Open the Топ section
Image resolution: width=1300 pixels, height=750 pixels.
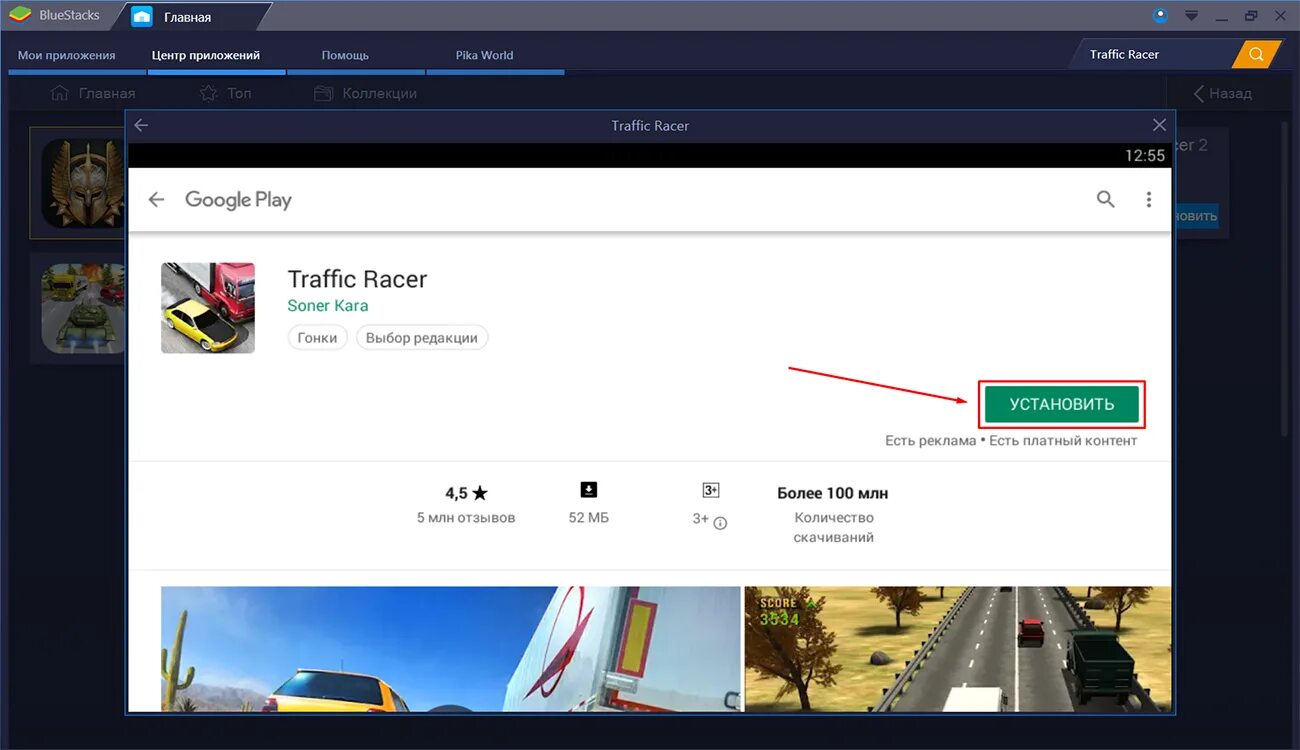[225, 93]
